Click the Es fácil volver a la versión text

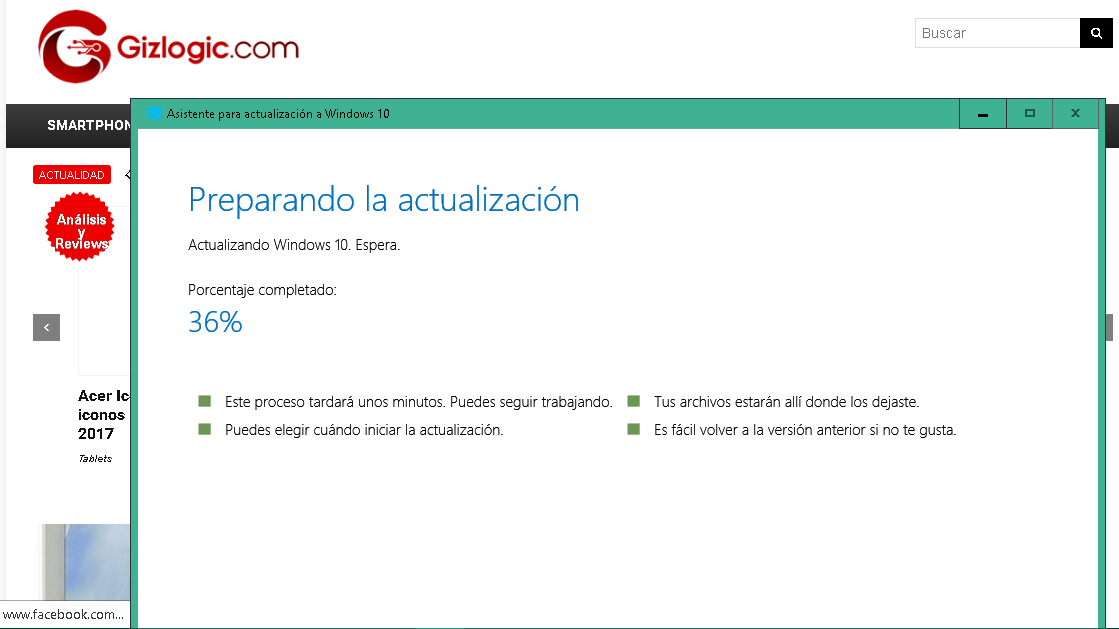[x=805, y=430]
